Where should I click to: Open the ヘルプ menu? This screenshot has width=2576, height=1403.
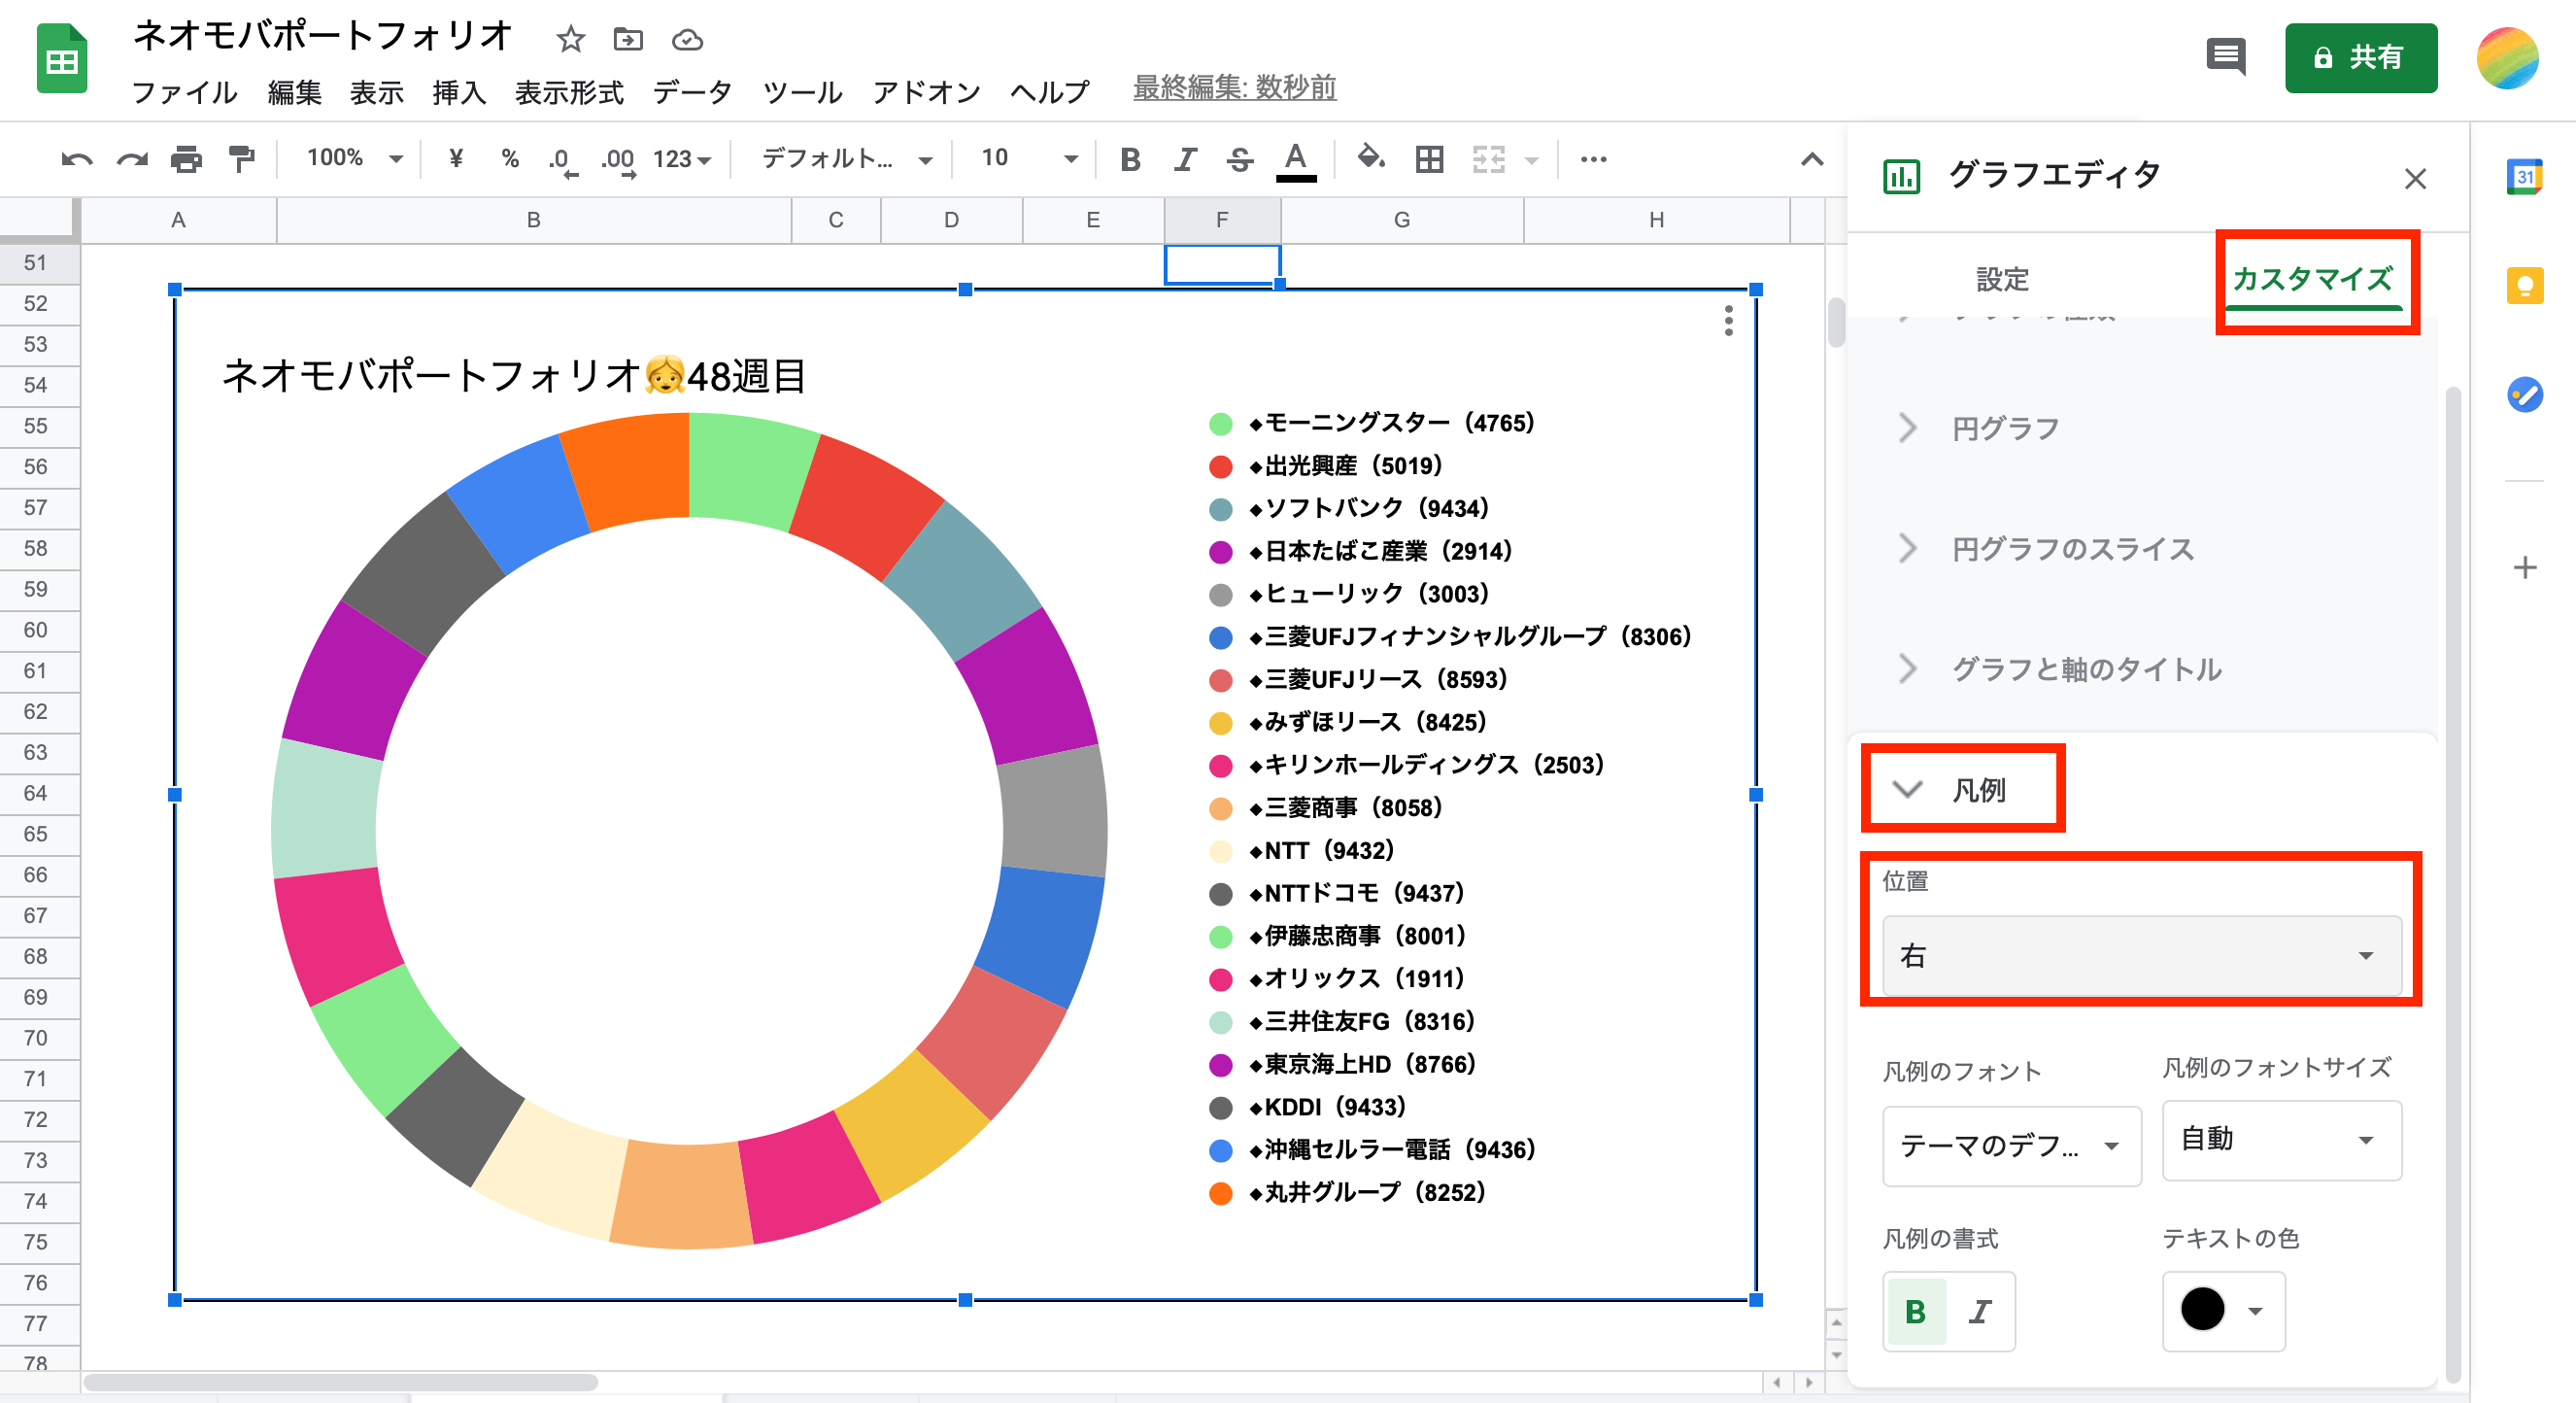(1050, 92)
